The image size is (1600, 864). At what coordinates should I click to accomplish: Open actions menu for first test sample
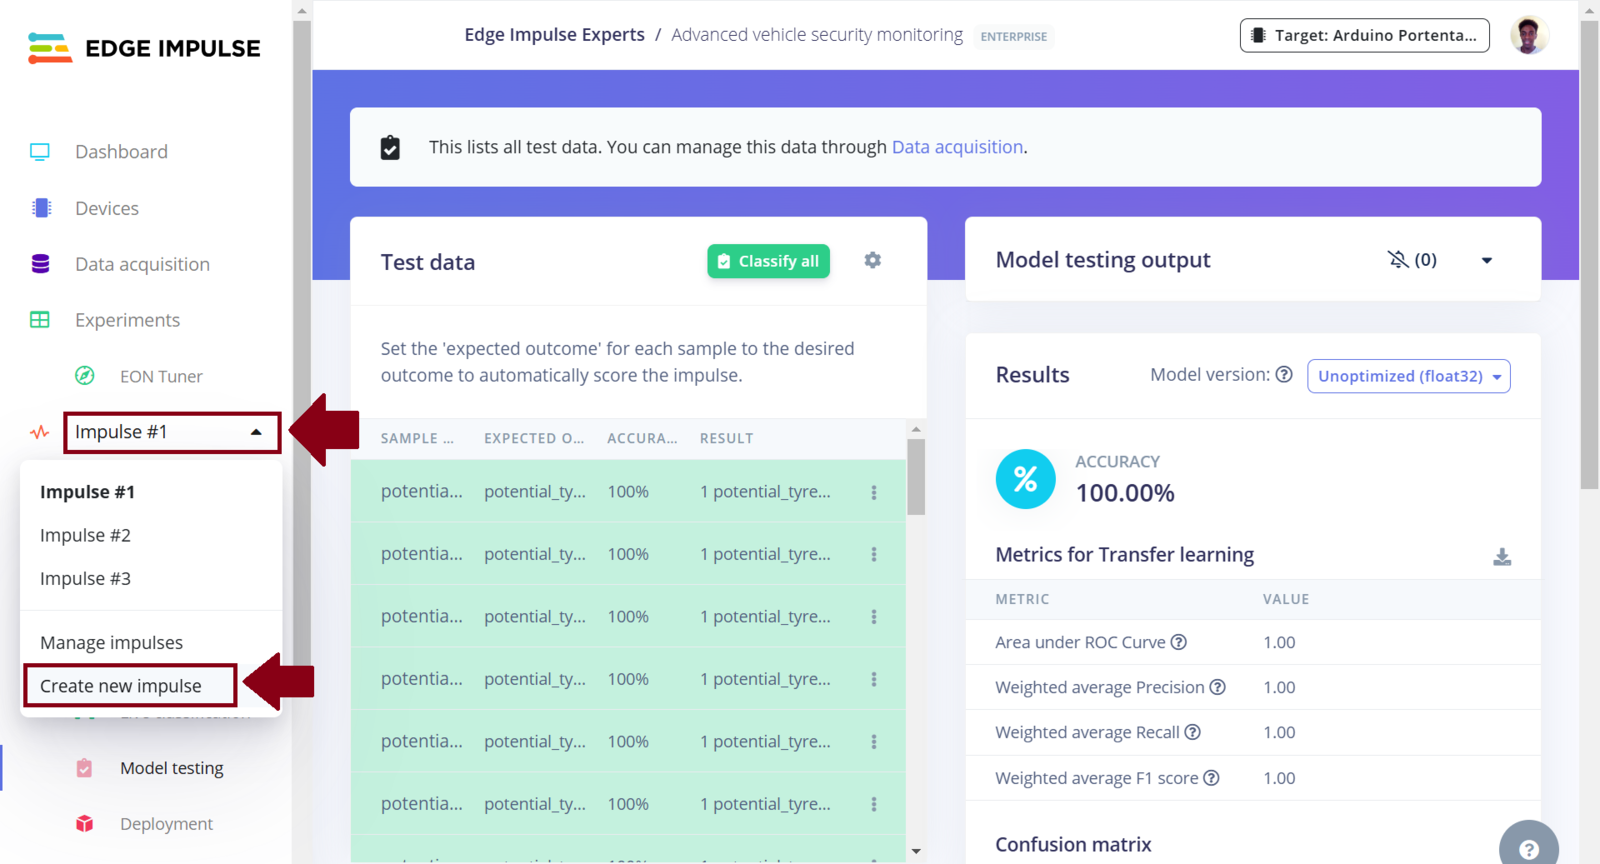[x=874, y=492]
